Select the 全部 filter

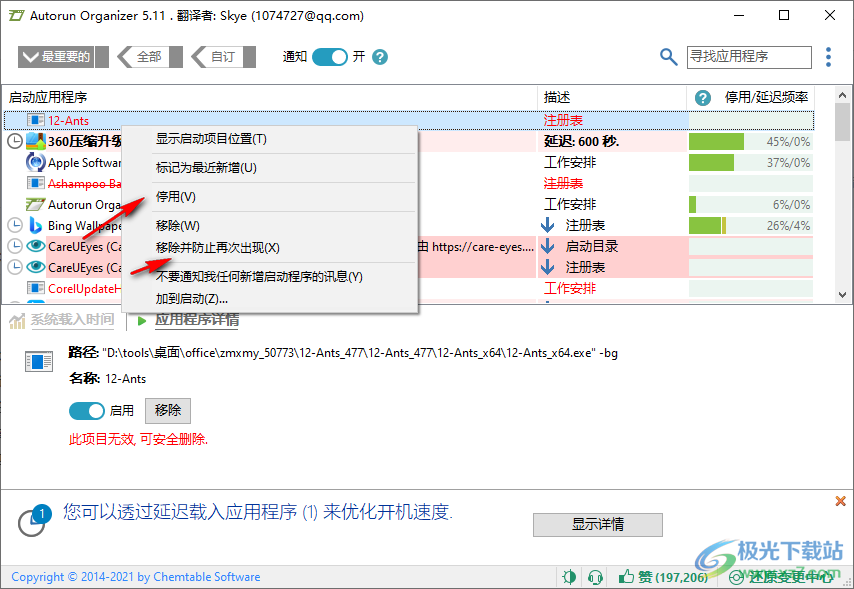(x=150, y=57)
